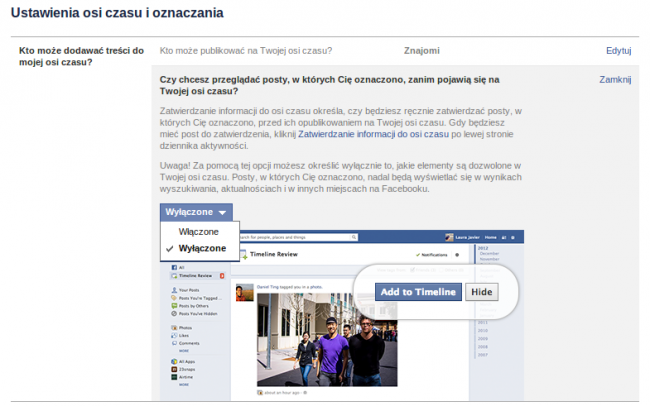Click Photos icon in preview sidebar
This screenshot has height=406, width=650.
point(174,328)
